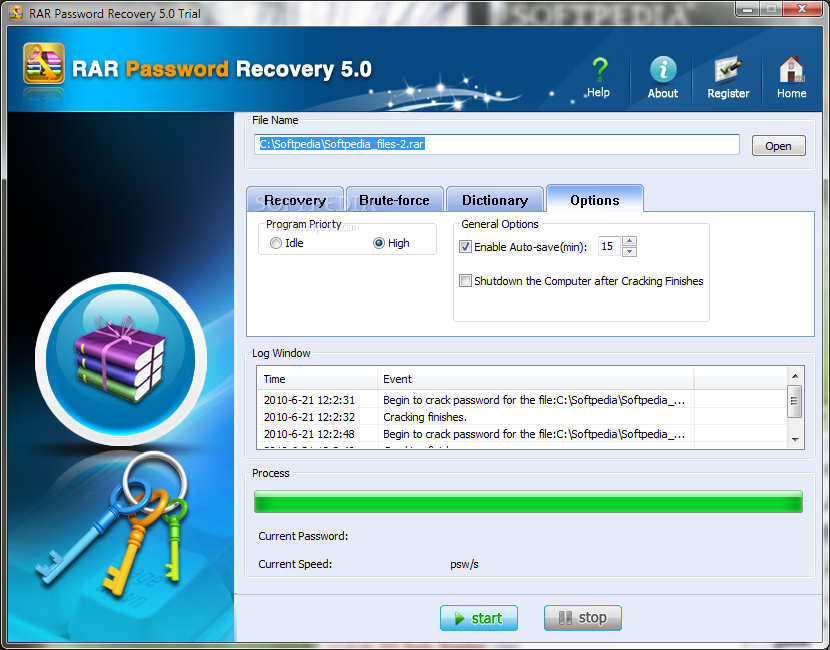Click the auto-save minutes field showing 15
This screenshot has height=650, width=830.
pos(609,246)
